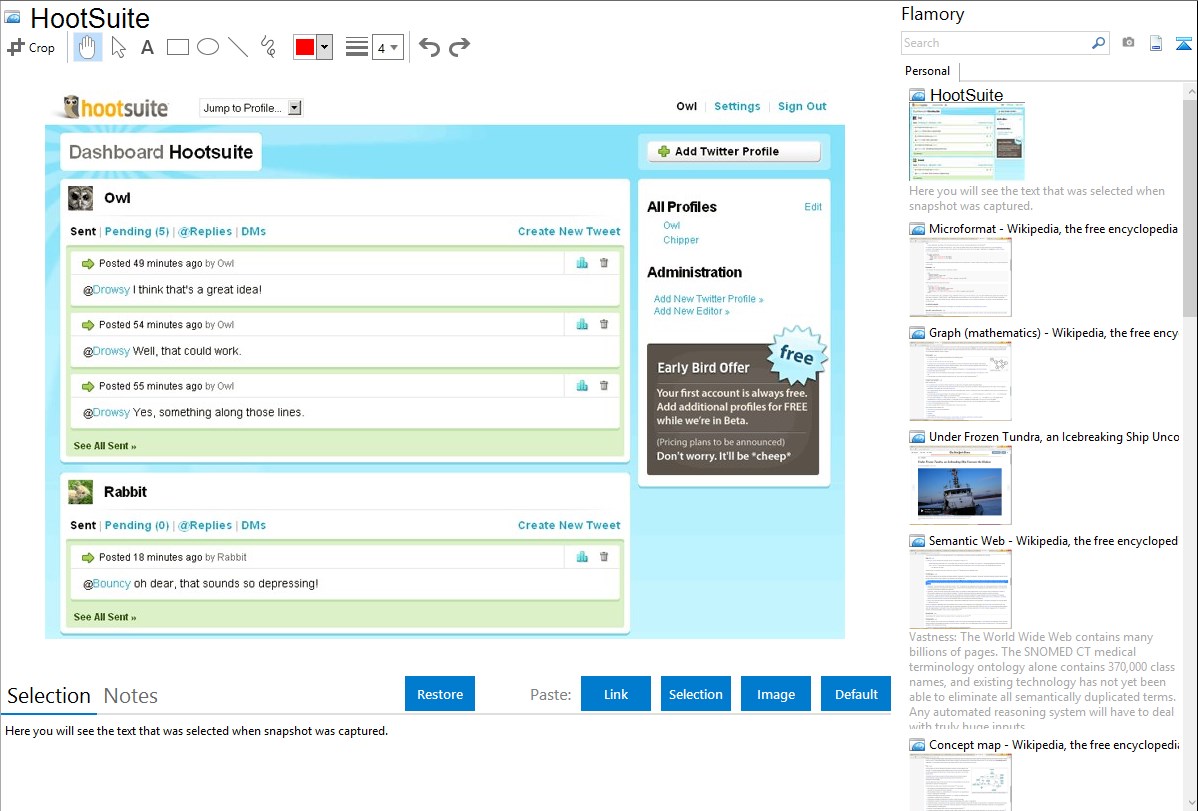1198x811 pixels.
Task: Open stats for the post from 49 minutes ago
Action: click(x=582, y=263)
